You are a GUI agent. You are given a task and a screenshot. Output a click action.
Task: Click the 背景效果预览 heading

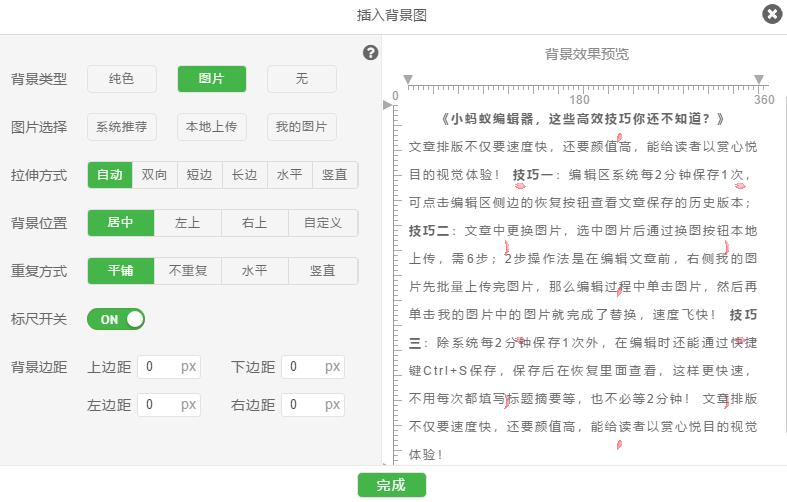(587, 54)
